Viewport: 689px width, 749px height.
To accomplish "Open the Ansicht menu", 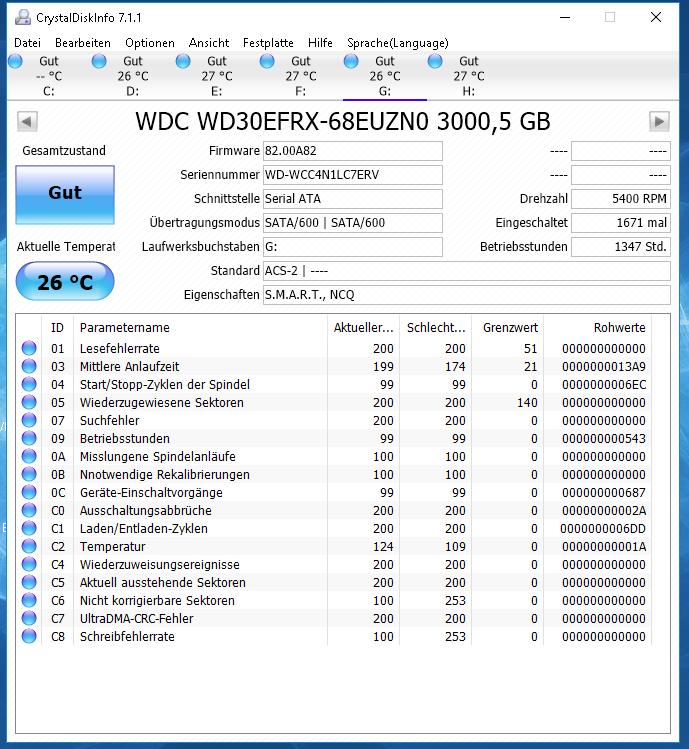I will point(209,43).
